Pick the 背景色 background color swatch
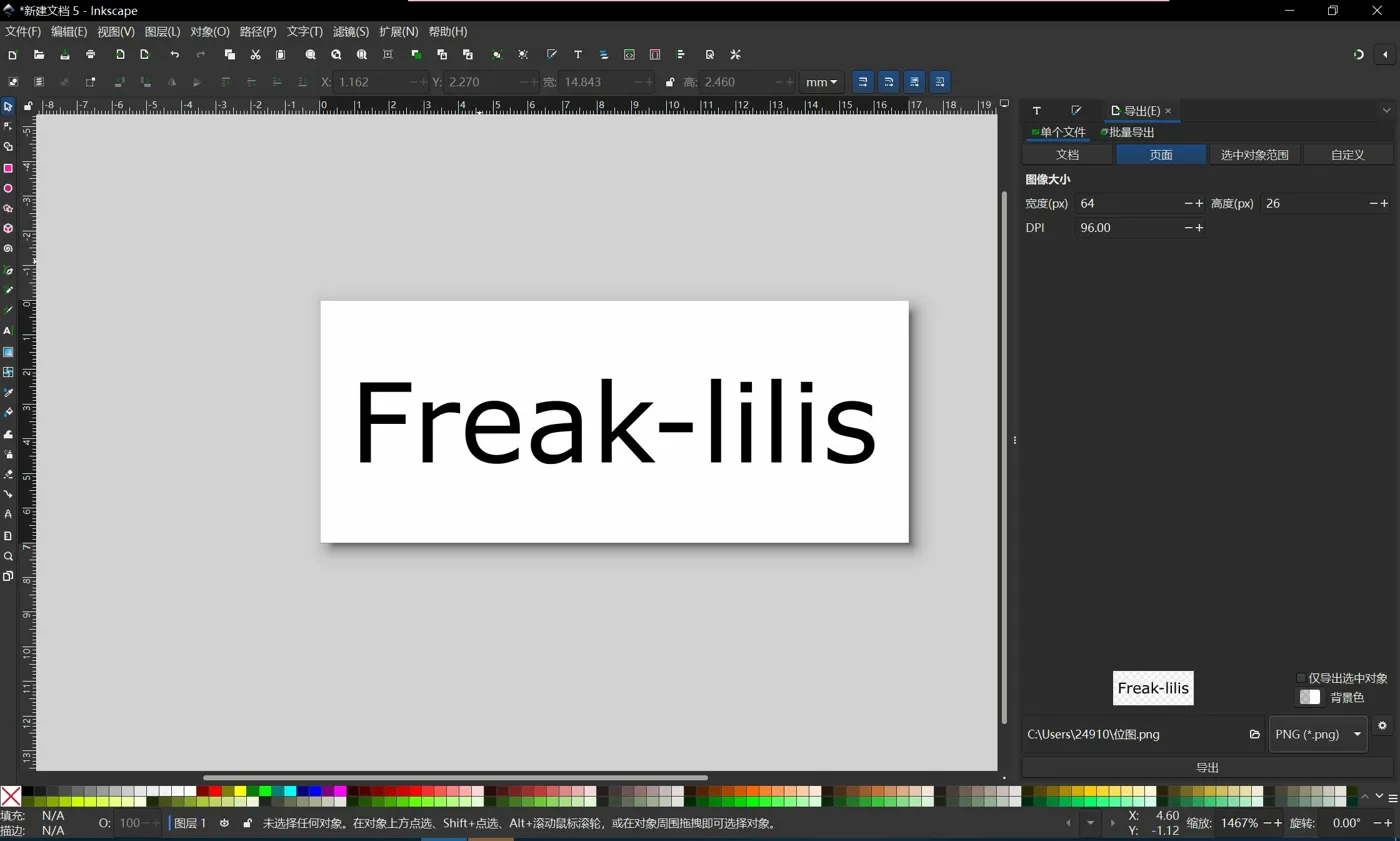Screen dimensions: 1400x841 (x=1309, y=697)
